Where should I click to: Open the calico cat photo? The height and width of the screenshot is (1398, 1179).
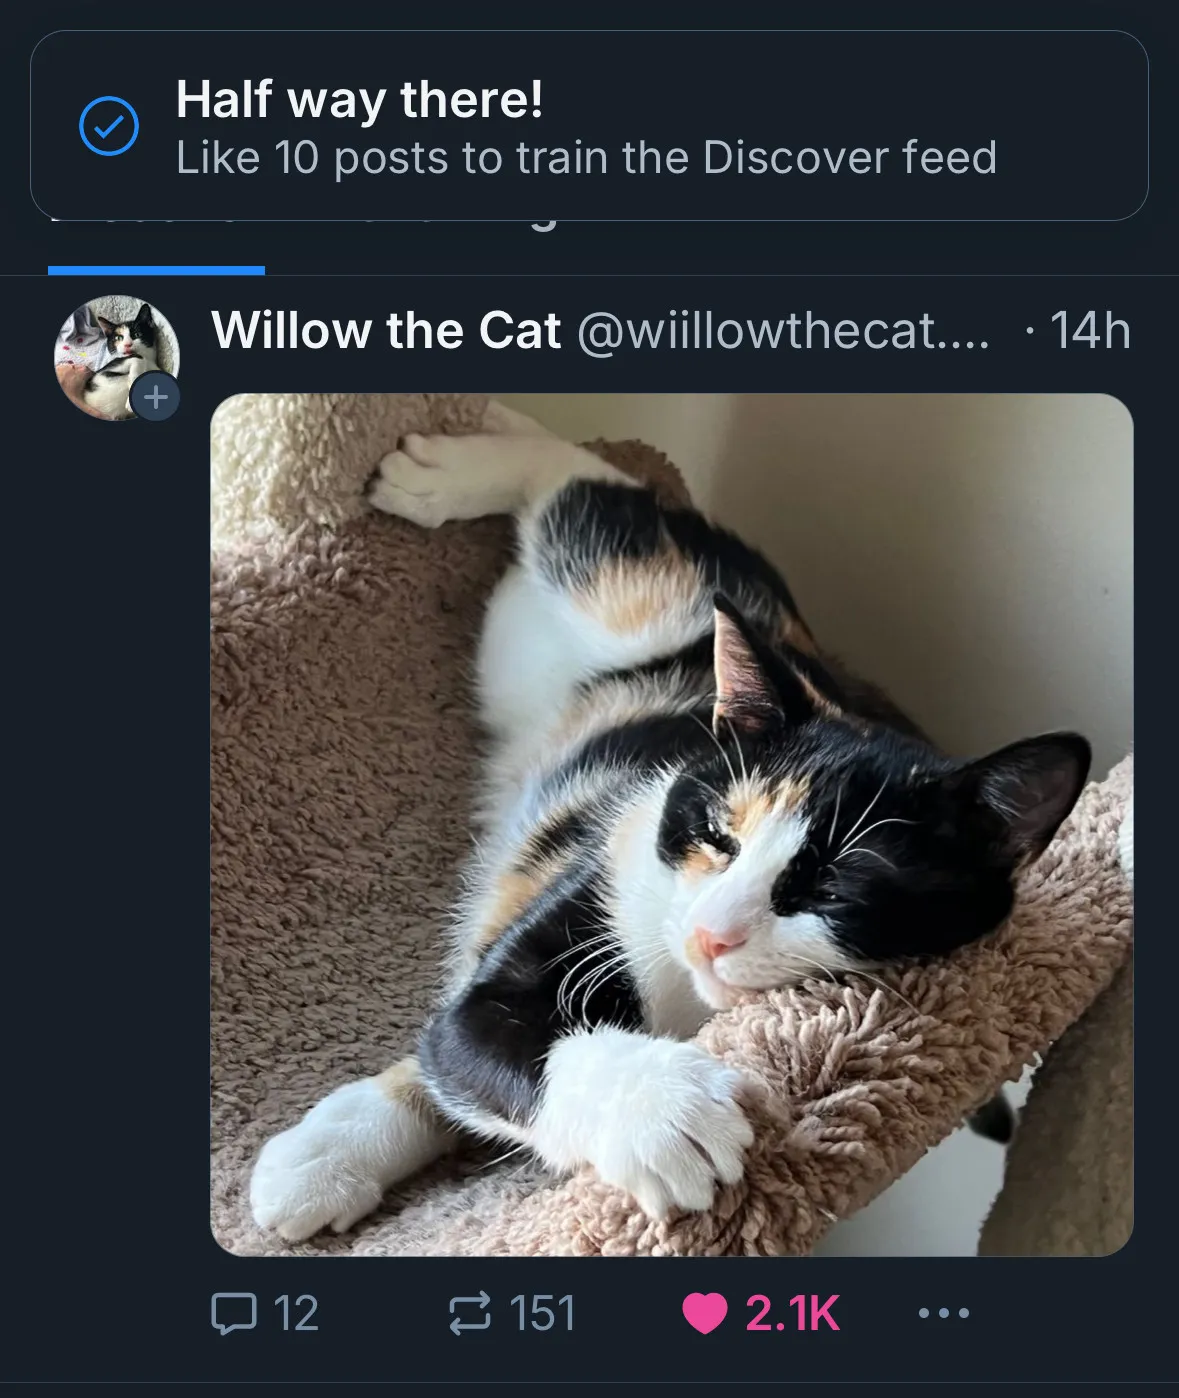(x=671, y=824)
